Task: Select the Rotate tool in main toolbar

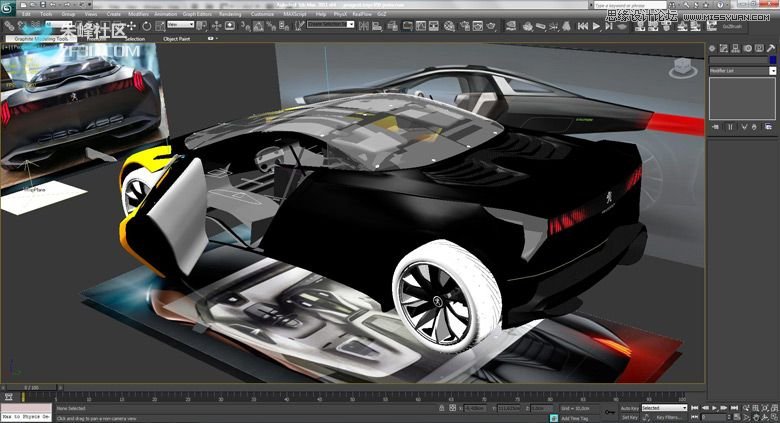Action: point(147,25)
